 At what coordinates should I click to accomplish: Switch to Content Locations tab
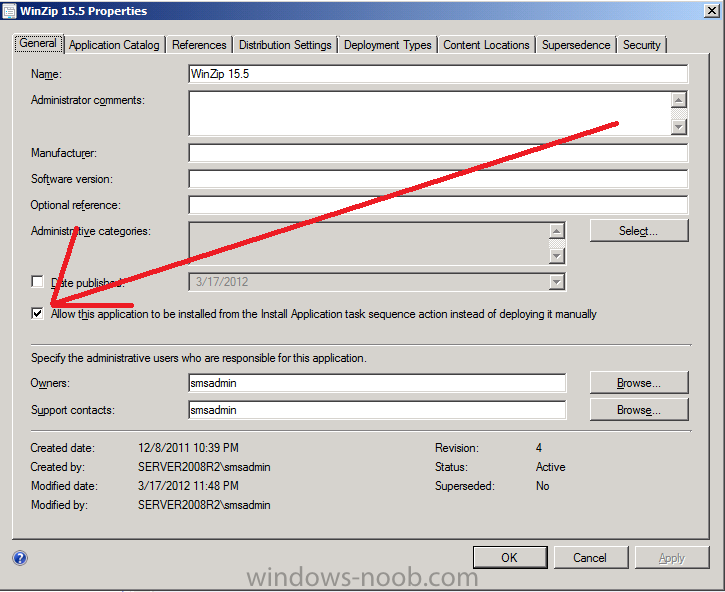(486, 45)
